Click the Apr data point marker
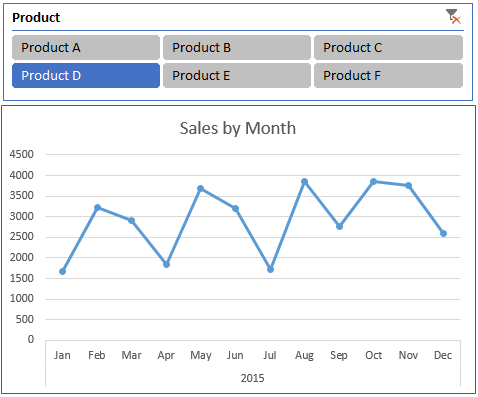Viewport: 478px width, 397px height. [x=166, y=264]
